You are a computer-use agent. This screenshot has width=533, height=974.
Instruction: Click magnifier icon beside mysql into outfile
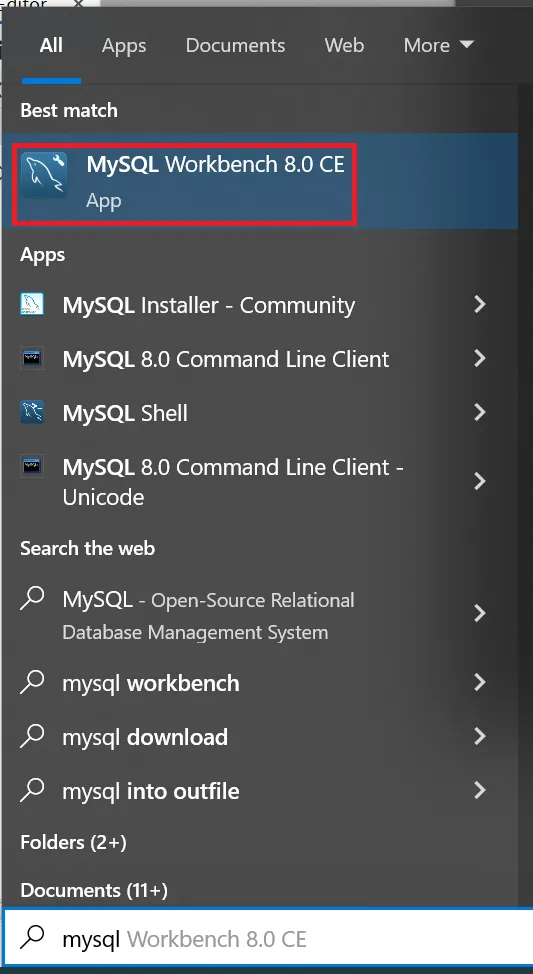(x=32, y=791)
